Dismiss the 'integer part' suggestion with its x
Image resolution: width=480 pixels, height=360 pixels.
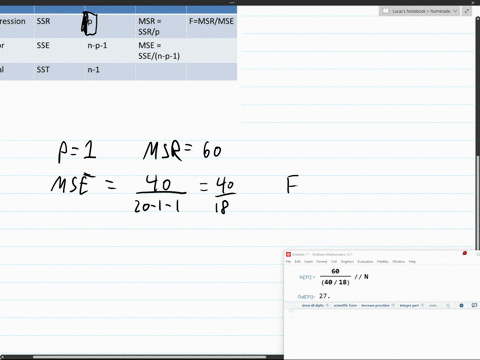pyautogui.click(x=422, y=305)
